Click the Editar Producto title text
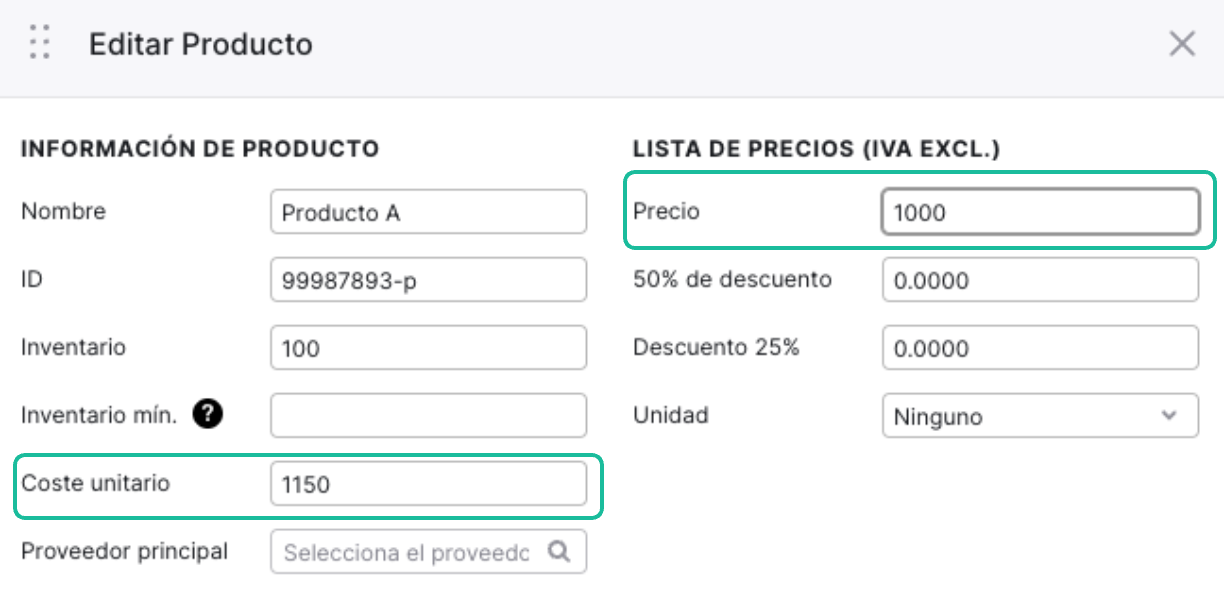 click(201, 45)
